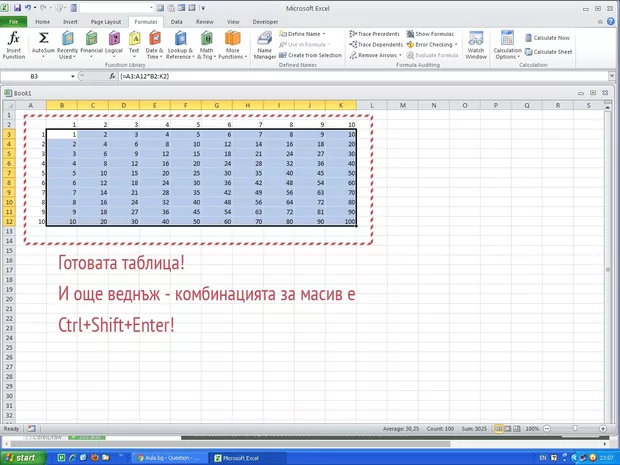The width and height of the screenshot is (620, 465).
Task: Switch to the Insert tab
Action: click(70, 22)
